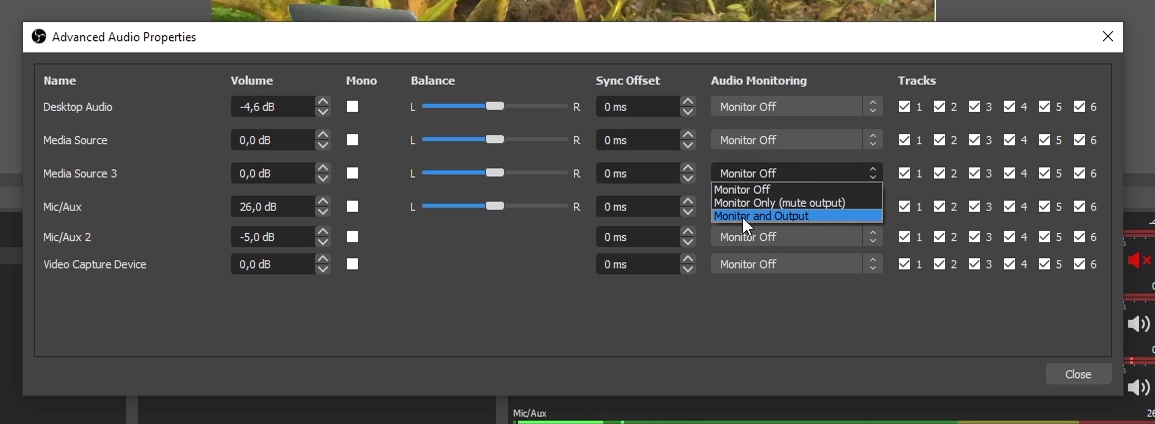1155x424 pixels.
Task: Select Monitor and Output option
Action: 796,216
